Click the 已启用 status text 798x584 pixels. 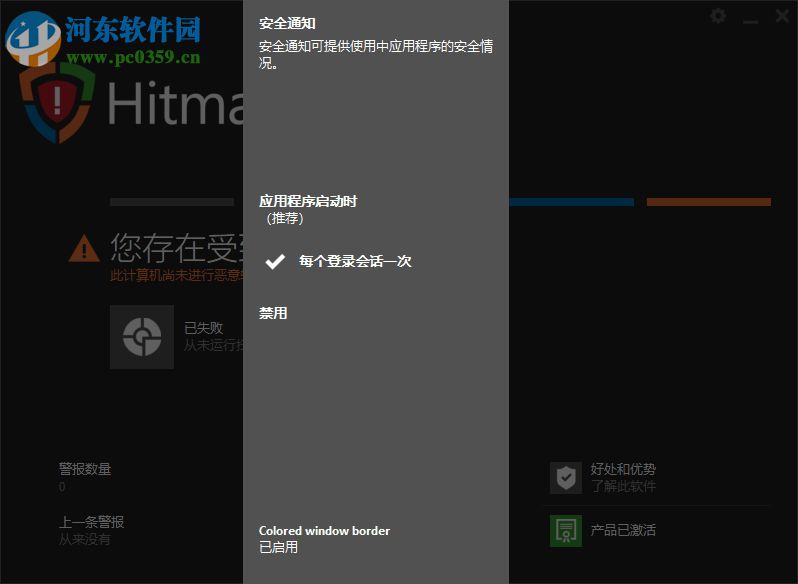click(x=278, y=547)
